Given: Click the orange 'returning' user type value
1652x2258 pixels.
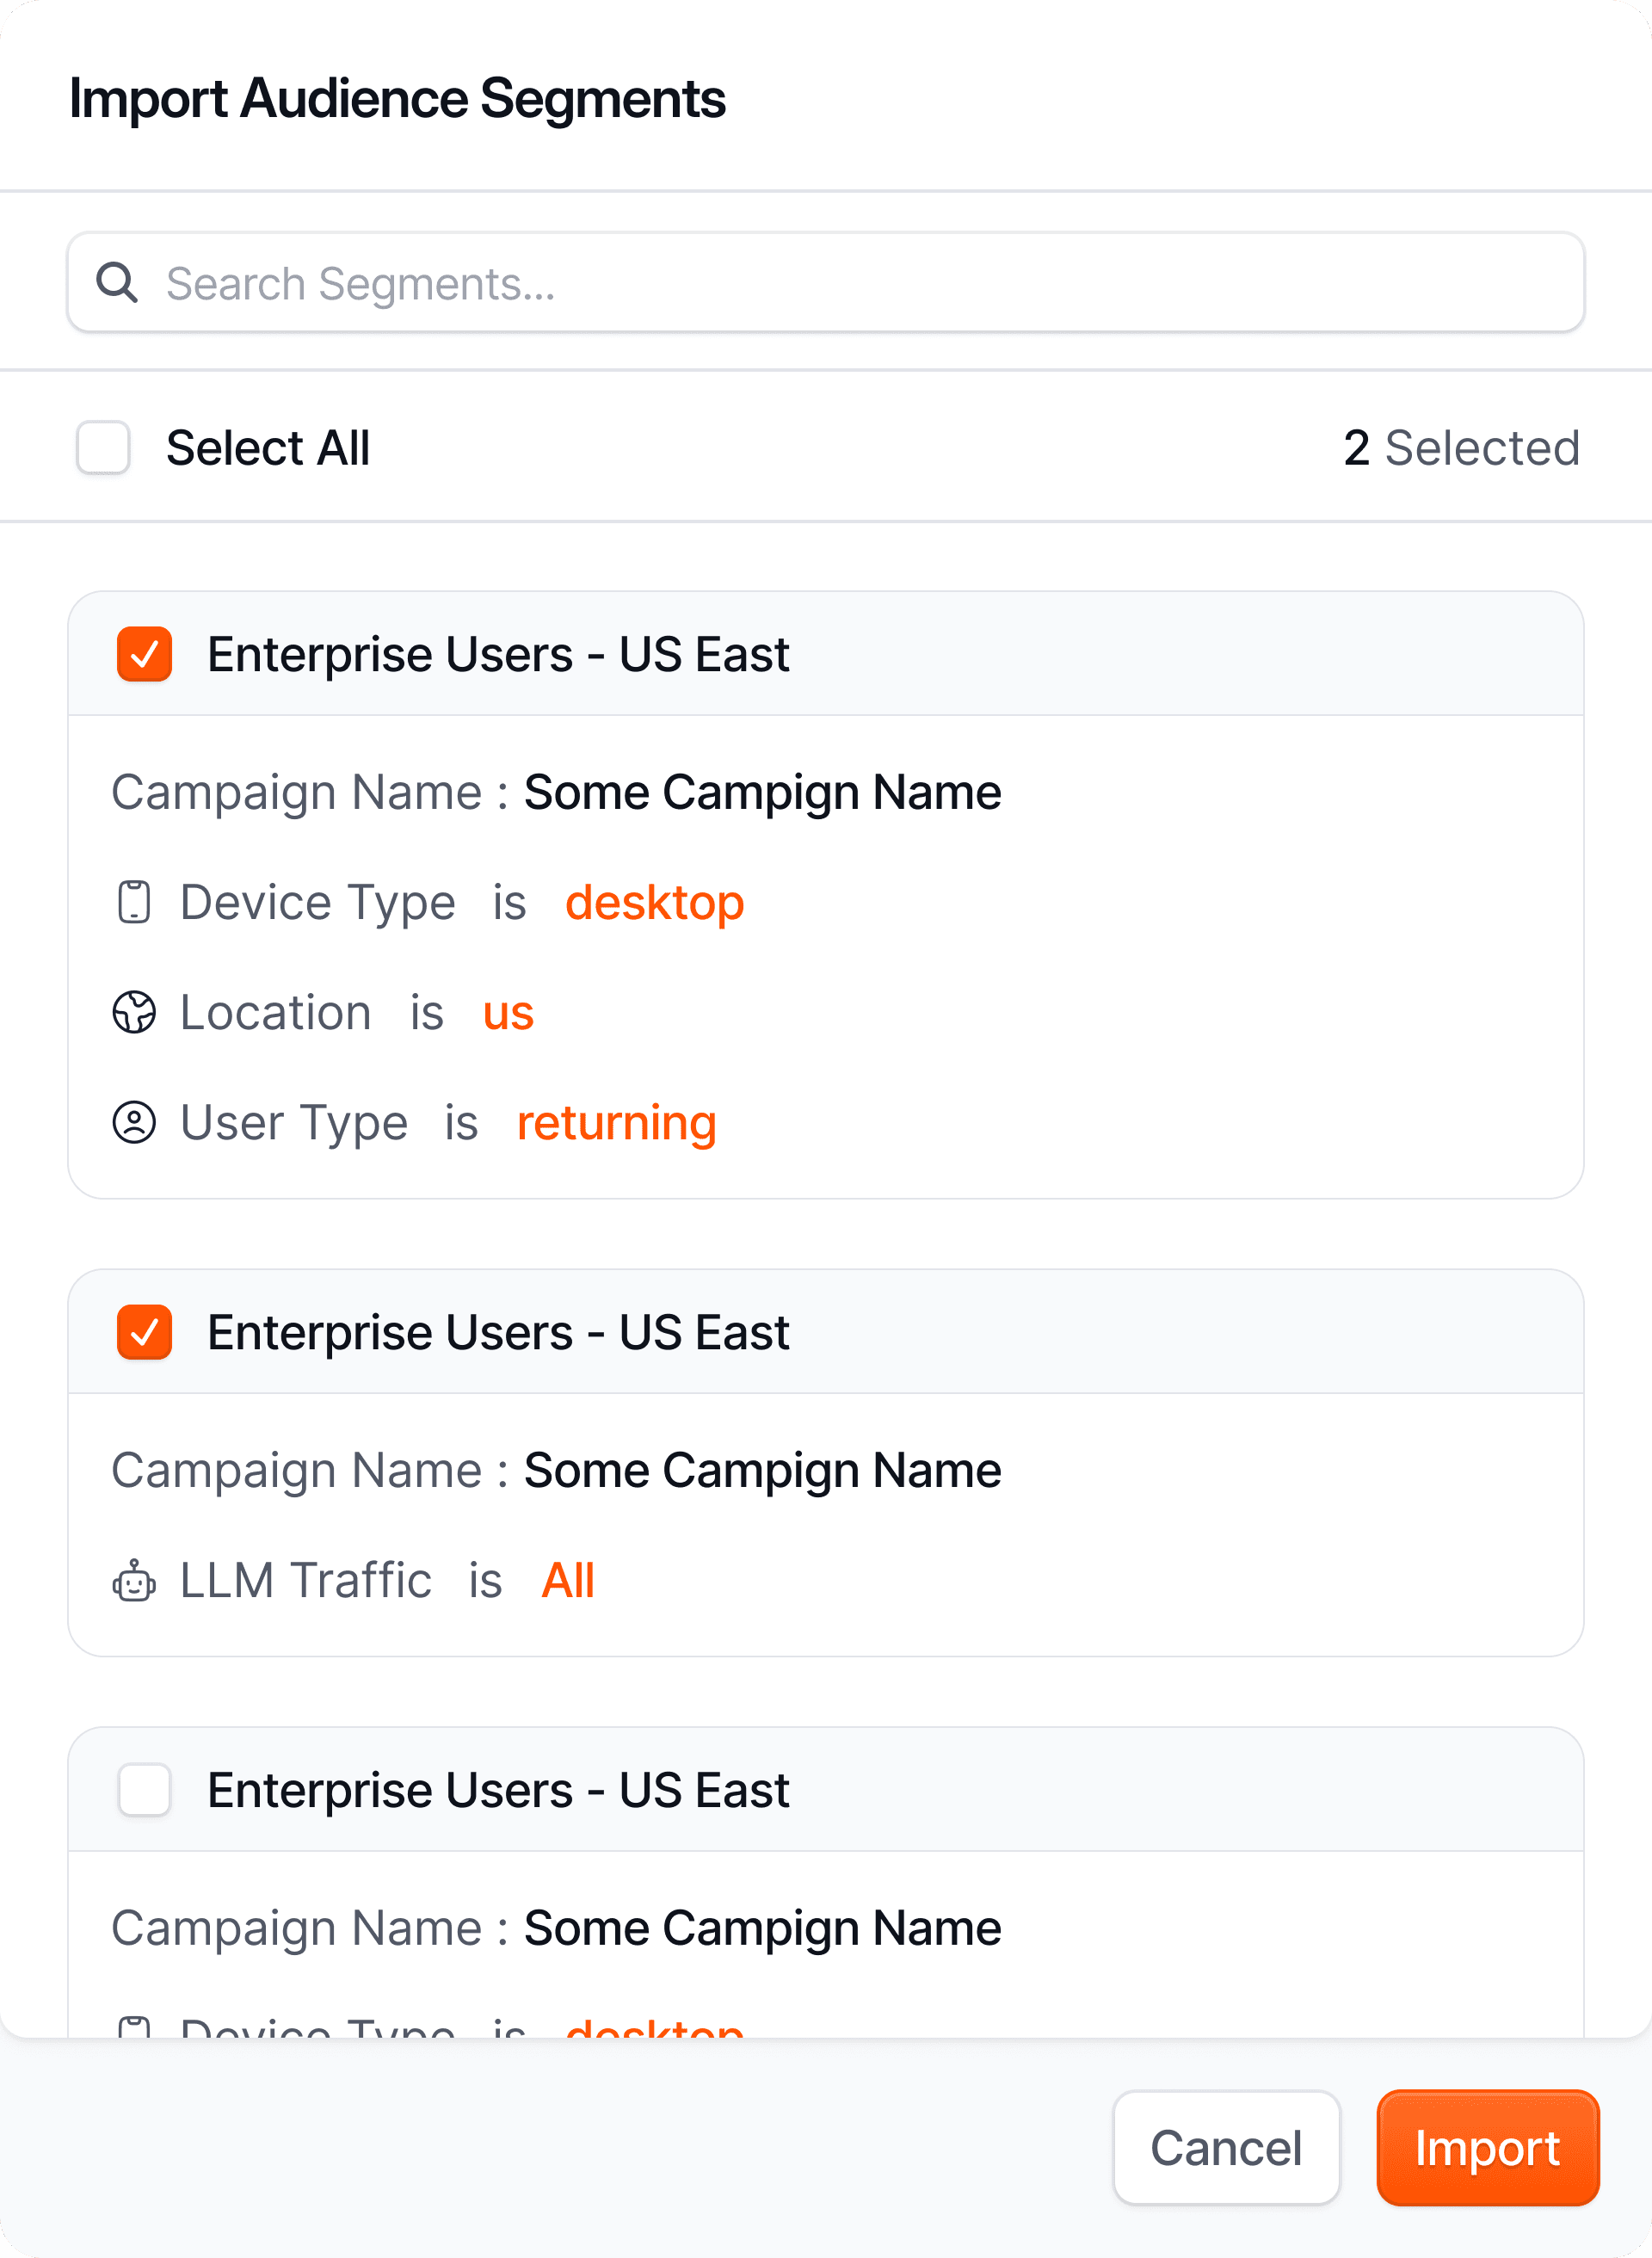Looking at the screenshot, I should point(616,1122).
